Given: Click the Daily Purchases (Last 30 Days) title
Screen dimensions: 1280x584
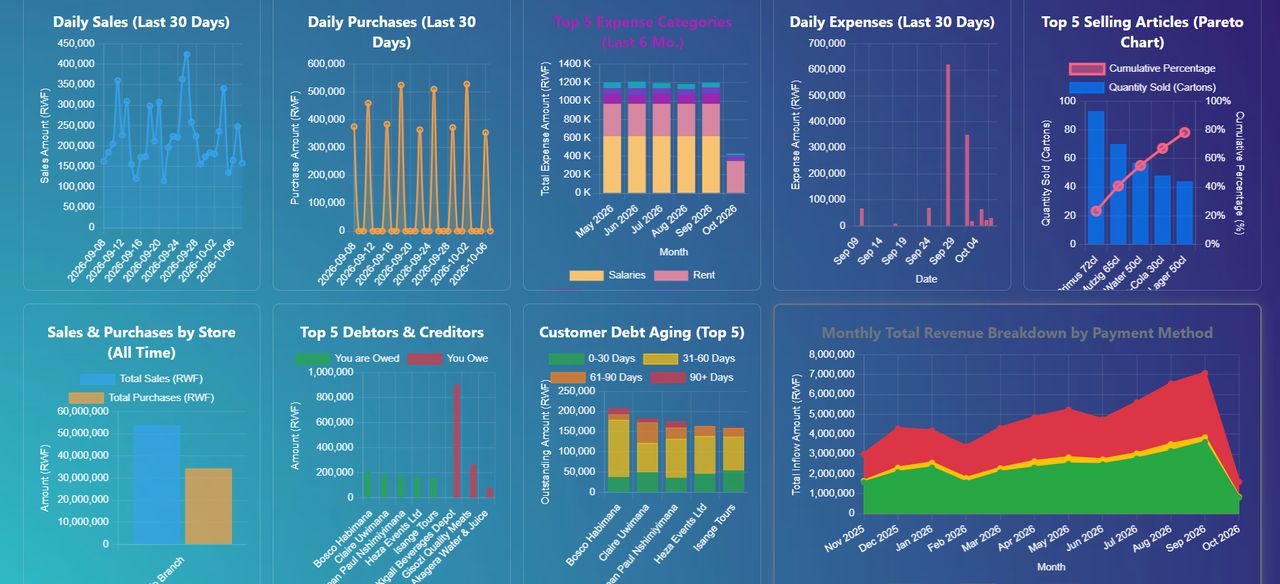Looking at the screenshot, I should (391, 32).
